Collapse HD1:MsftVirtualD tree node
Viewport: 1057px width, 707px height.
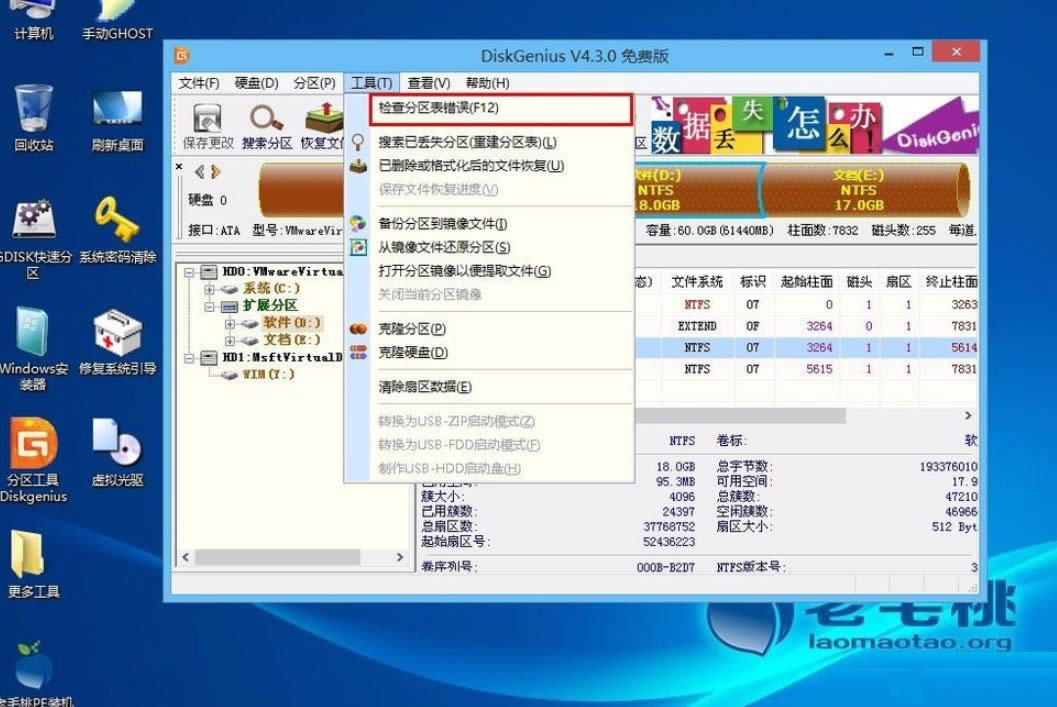189,358
